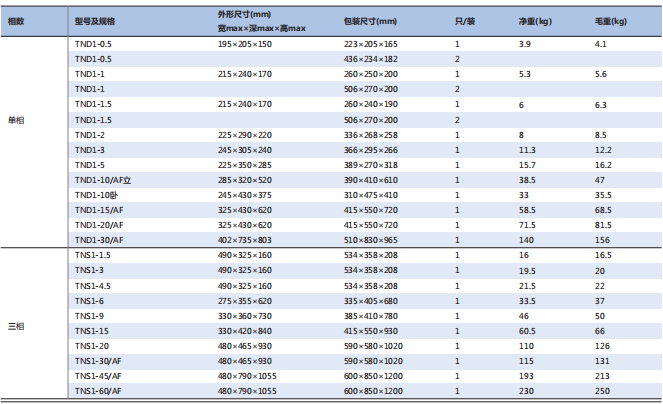Viewport: 663px width, 404px height.
Task: Select the 三相 phase category cell
Action: [x=16, y=326]
